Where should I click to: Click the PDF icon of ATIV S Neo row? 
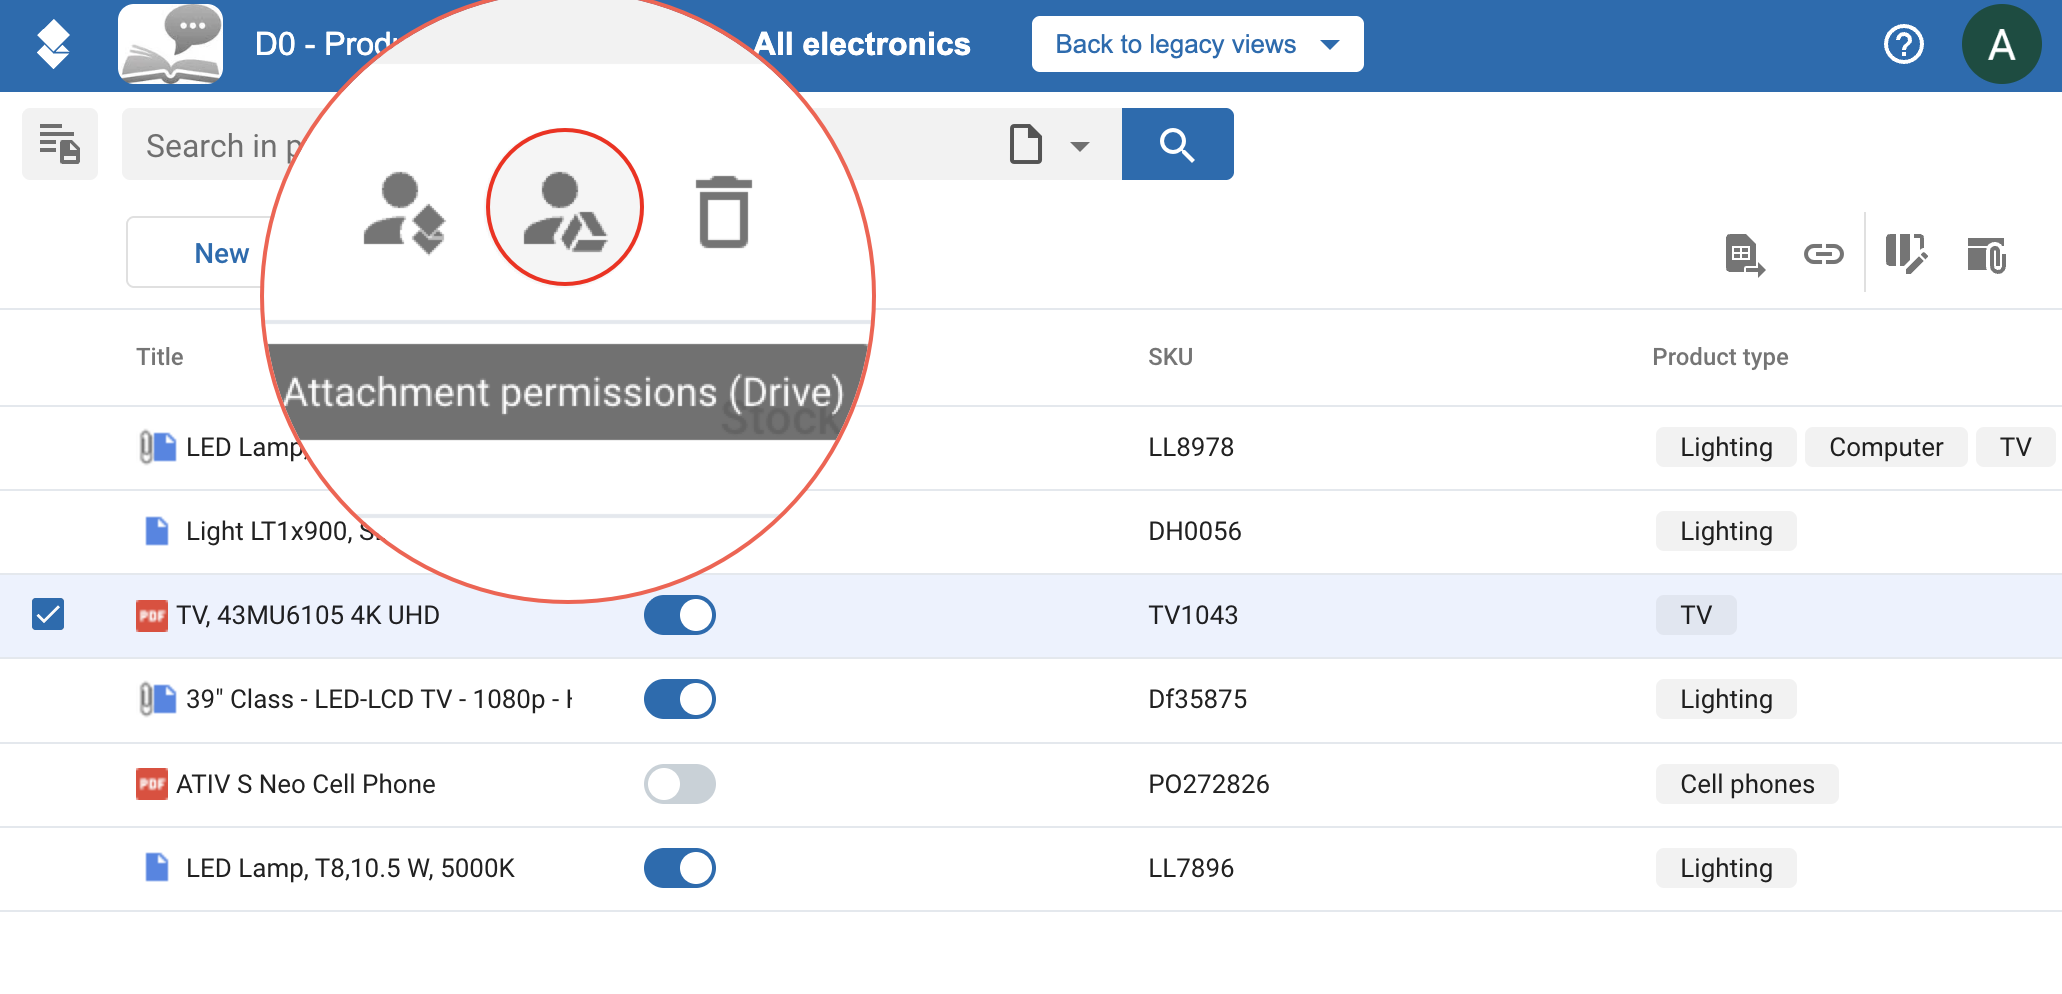click(152, 783)
